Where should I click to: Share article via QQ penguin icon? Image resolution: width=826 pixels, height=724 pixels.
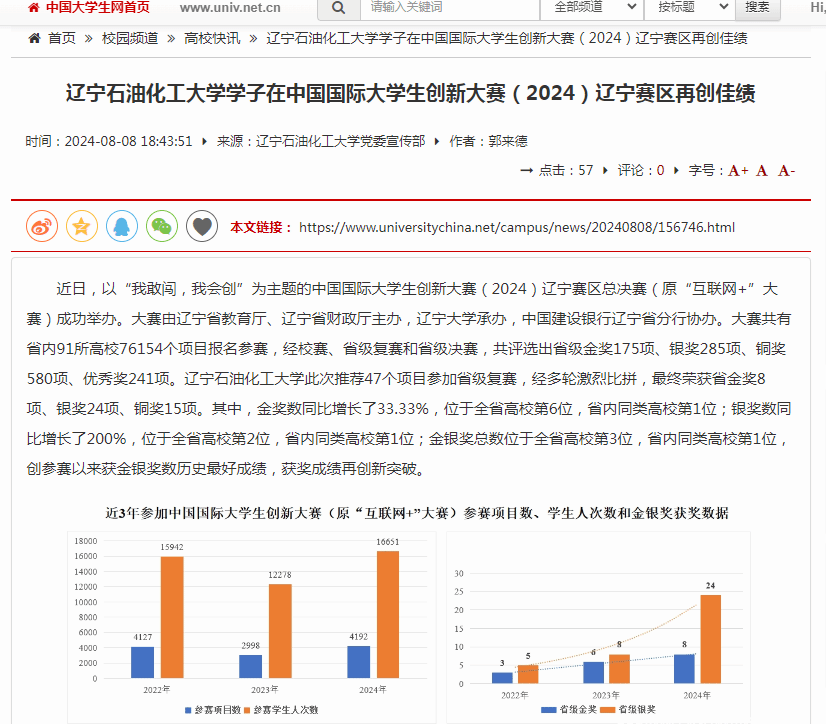coord(122,227)
